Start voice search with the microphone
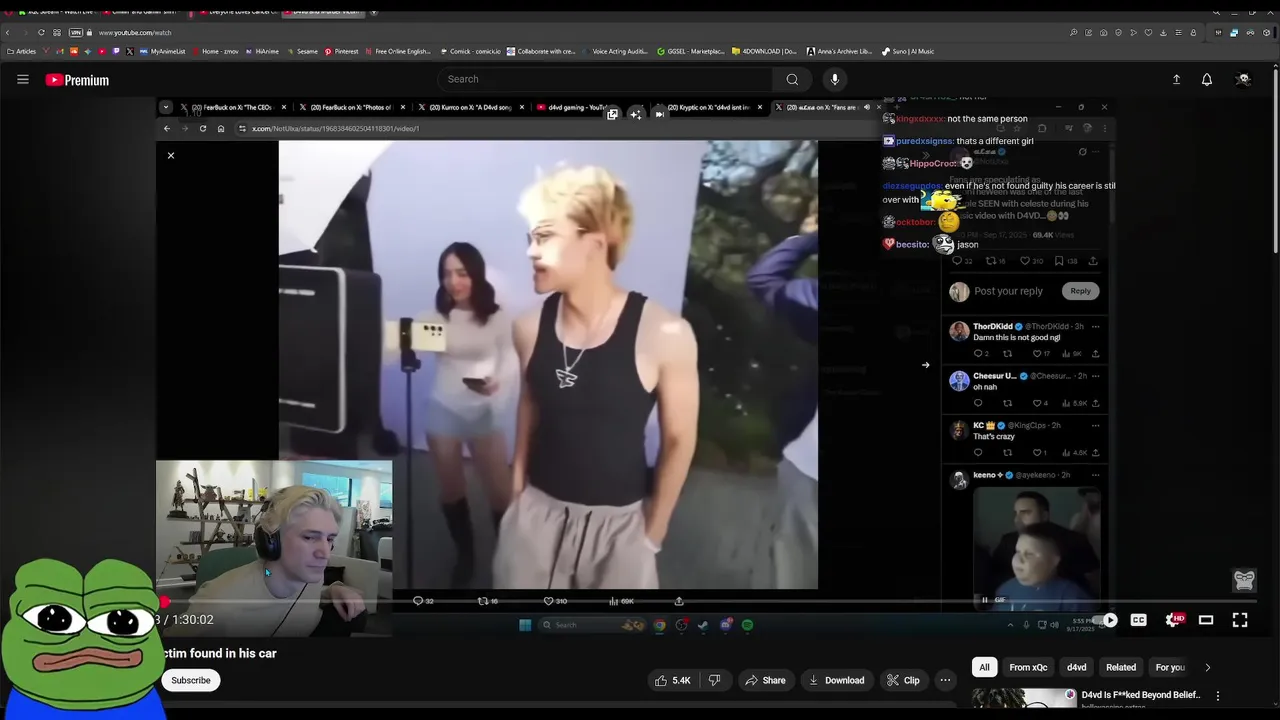The image size is (1280, 720). pyautogui.click(x=835, y=79)
